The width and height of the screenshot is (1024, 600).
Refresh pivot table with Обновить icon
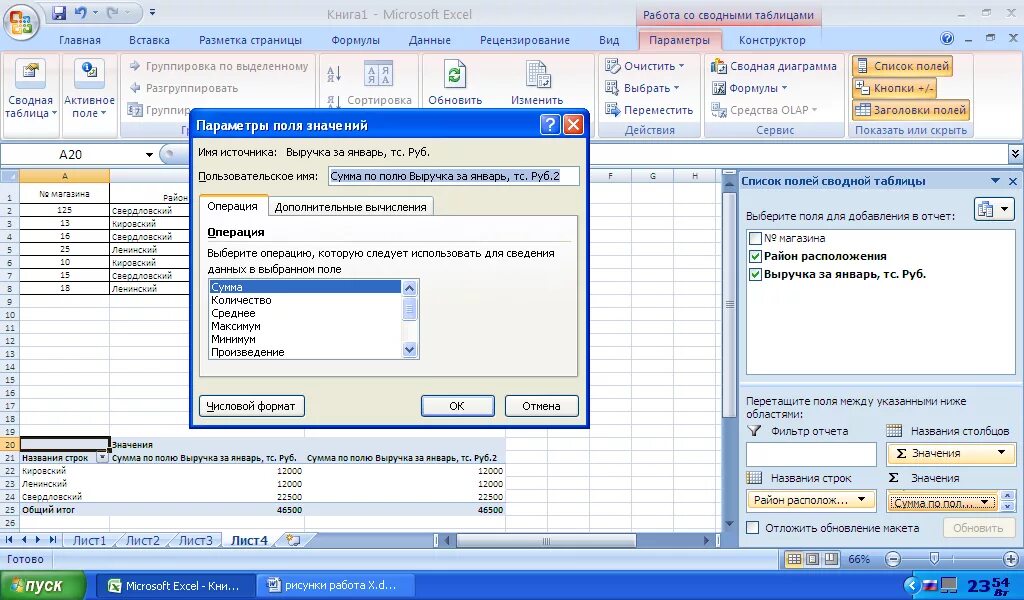tap(455, 74)
